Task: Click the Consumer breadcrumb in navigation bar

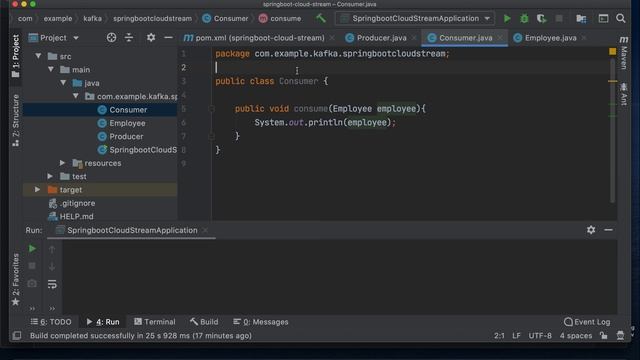Action: (225, 18)
